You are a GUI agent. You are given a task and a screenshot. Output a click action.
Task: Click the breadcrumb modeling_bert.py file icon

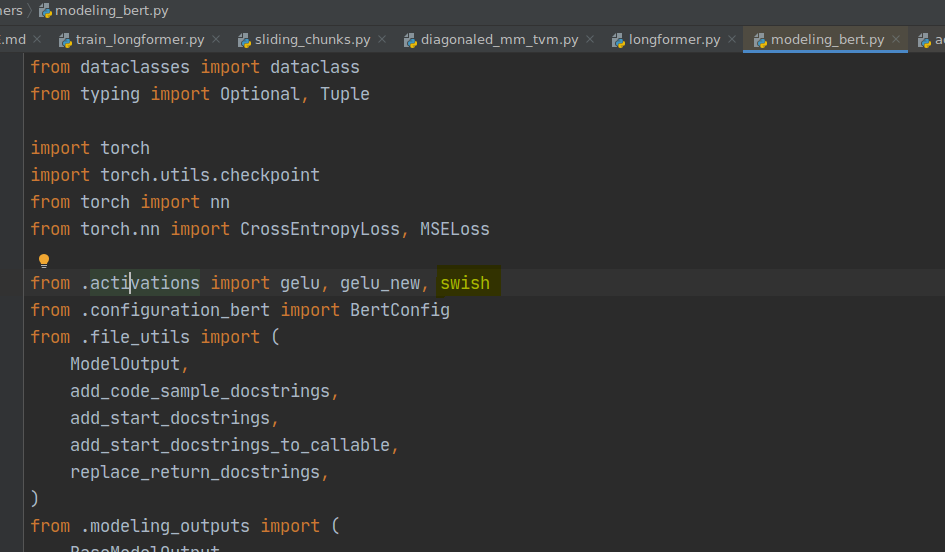pos(45,11)
